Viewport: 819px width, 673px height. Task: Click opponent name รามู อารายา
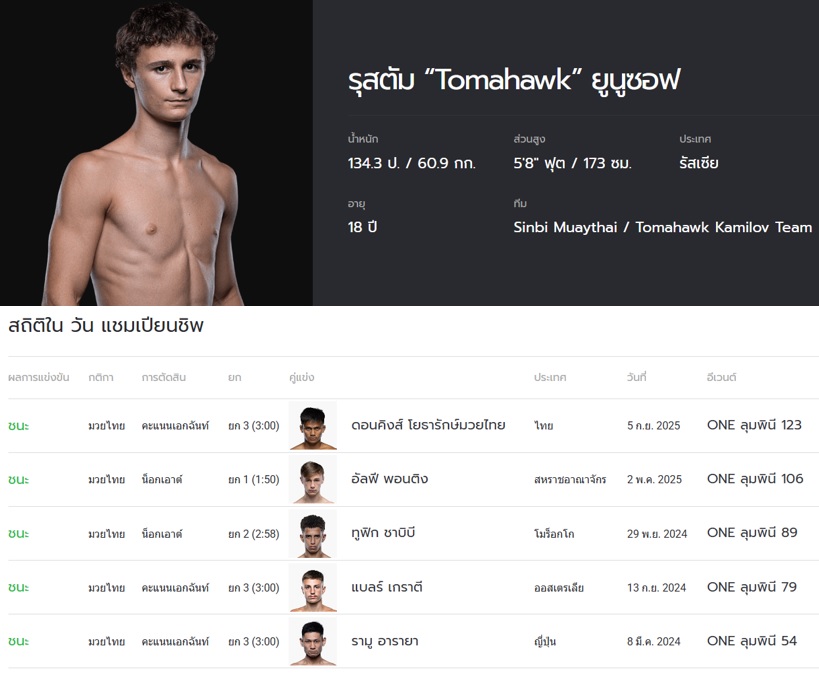[x=385, y=641]
